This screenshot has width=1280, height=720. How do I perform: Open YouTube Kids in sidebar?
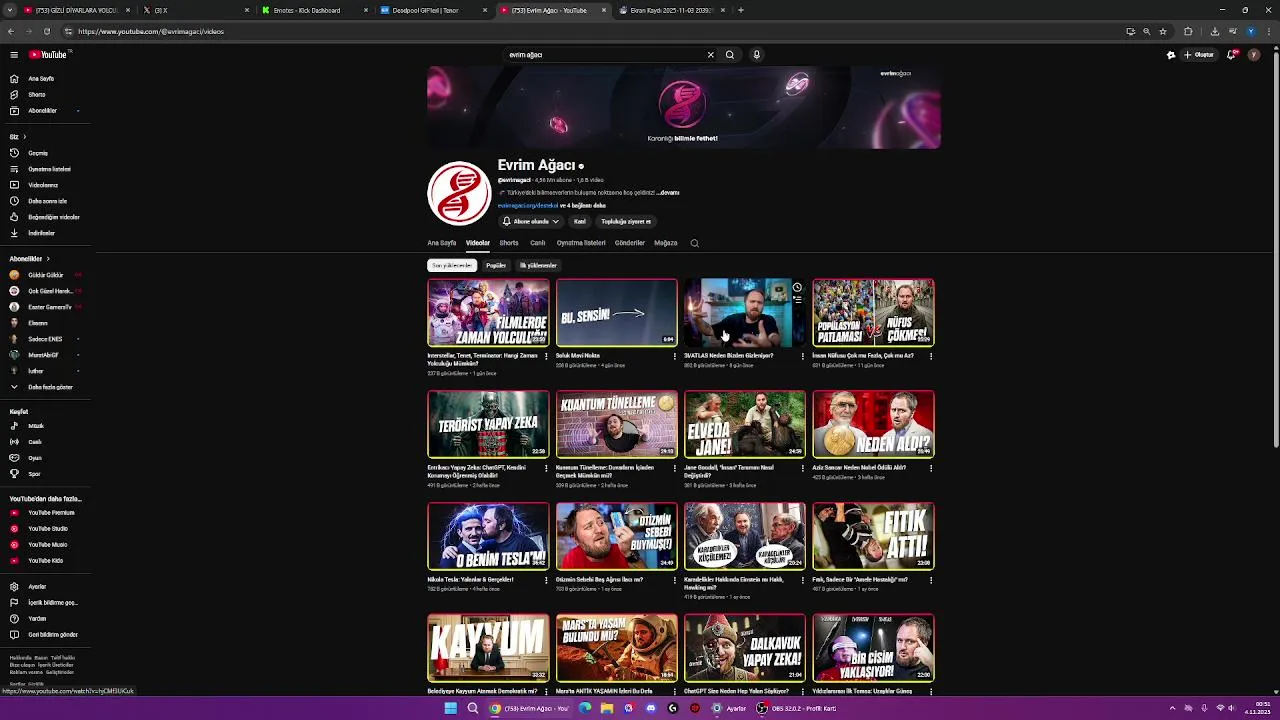point(45,561)
